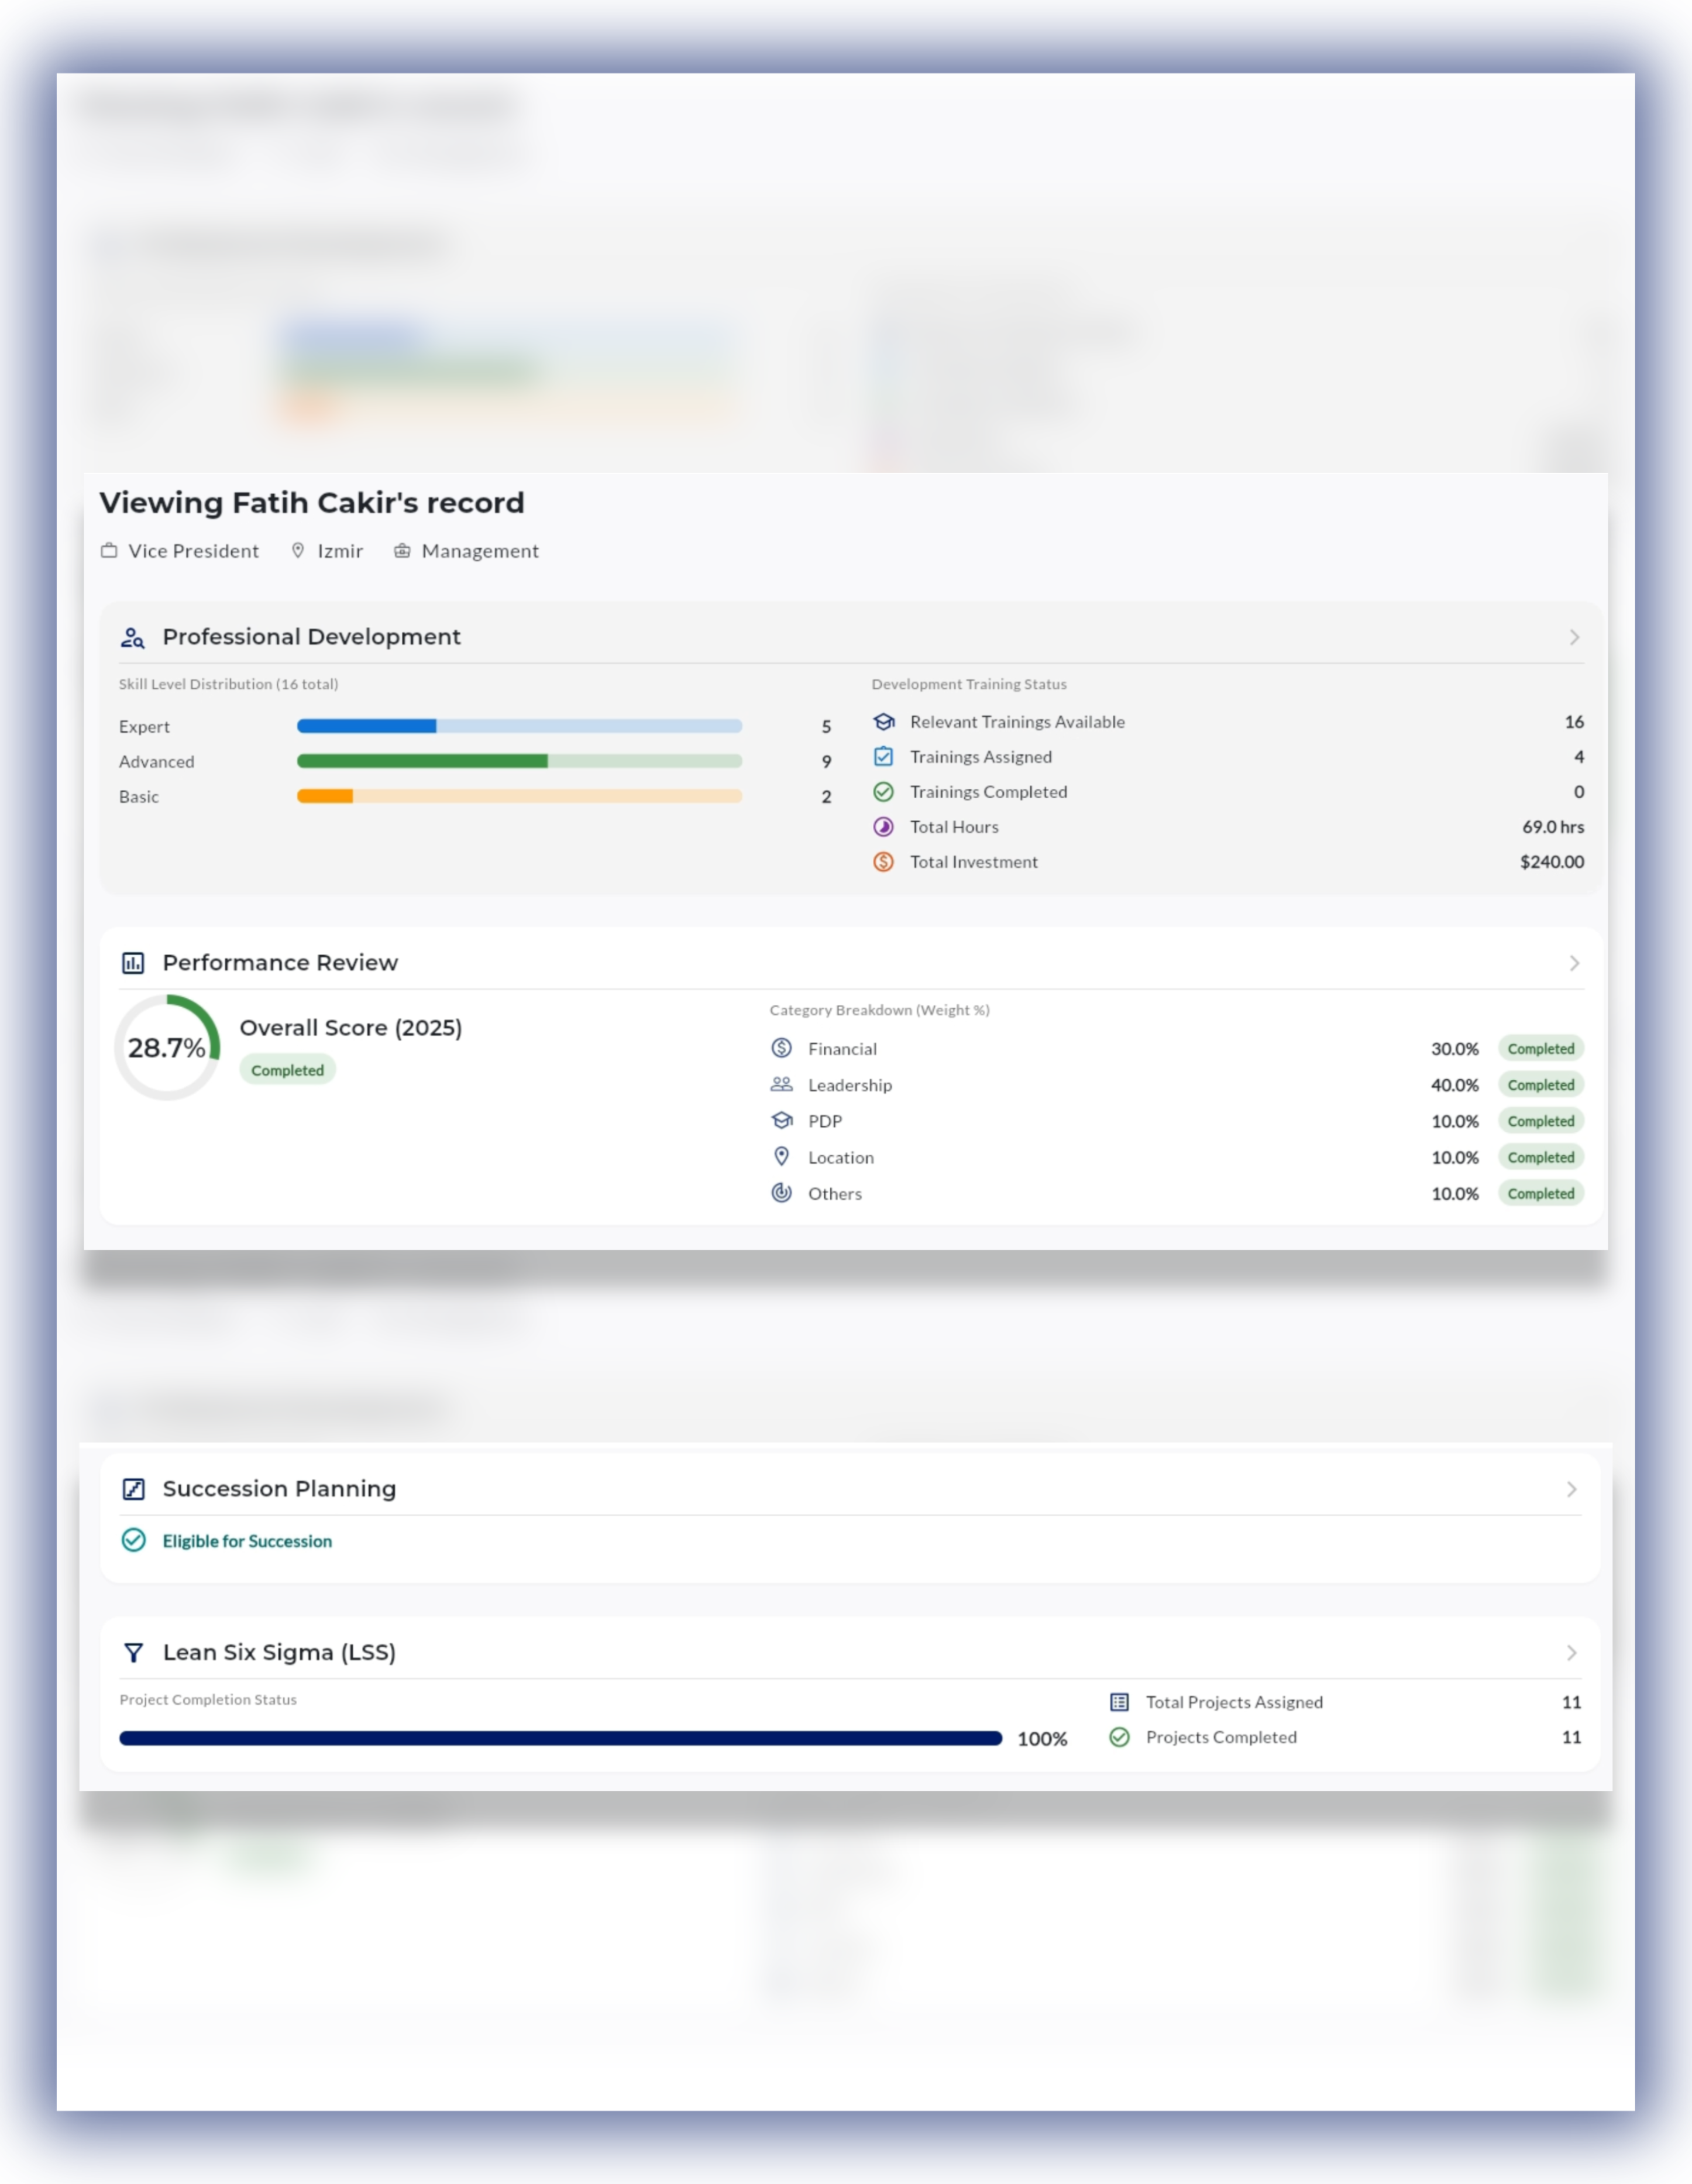The width and height of the screenshot is (1692, 2184).
Task: Expand the Succession Planning section chevron
Action: [x=1571, y=1489]
